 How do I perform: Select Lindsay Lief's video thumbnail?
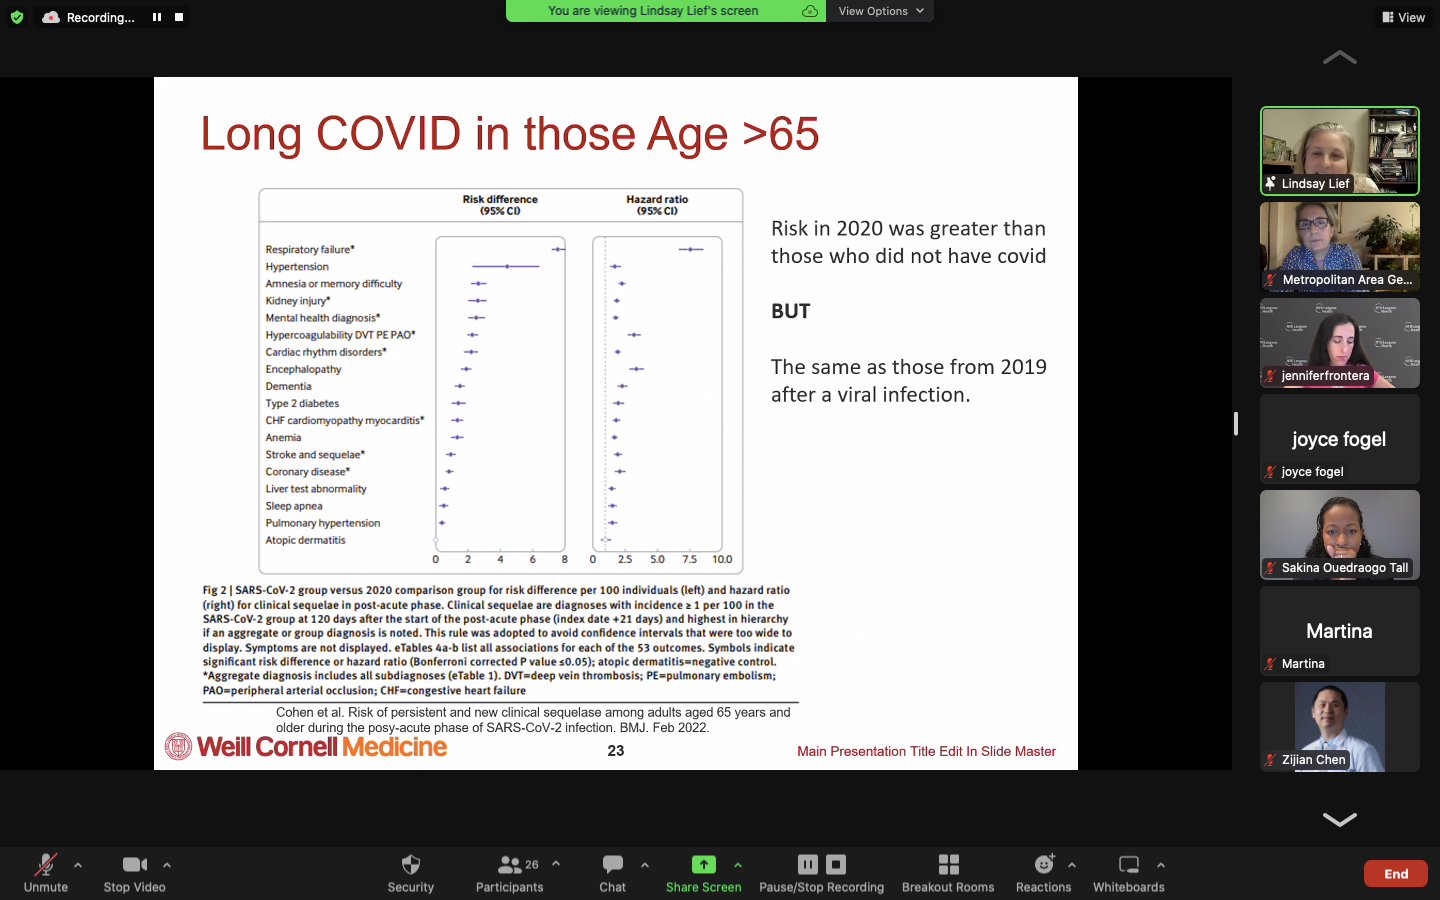(x=1340, y=151)
